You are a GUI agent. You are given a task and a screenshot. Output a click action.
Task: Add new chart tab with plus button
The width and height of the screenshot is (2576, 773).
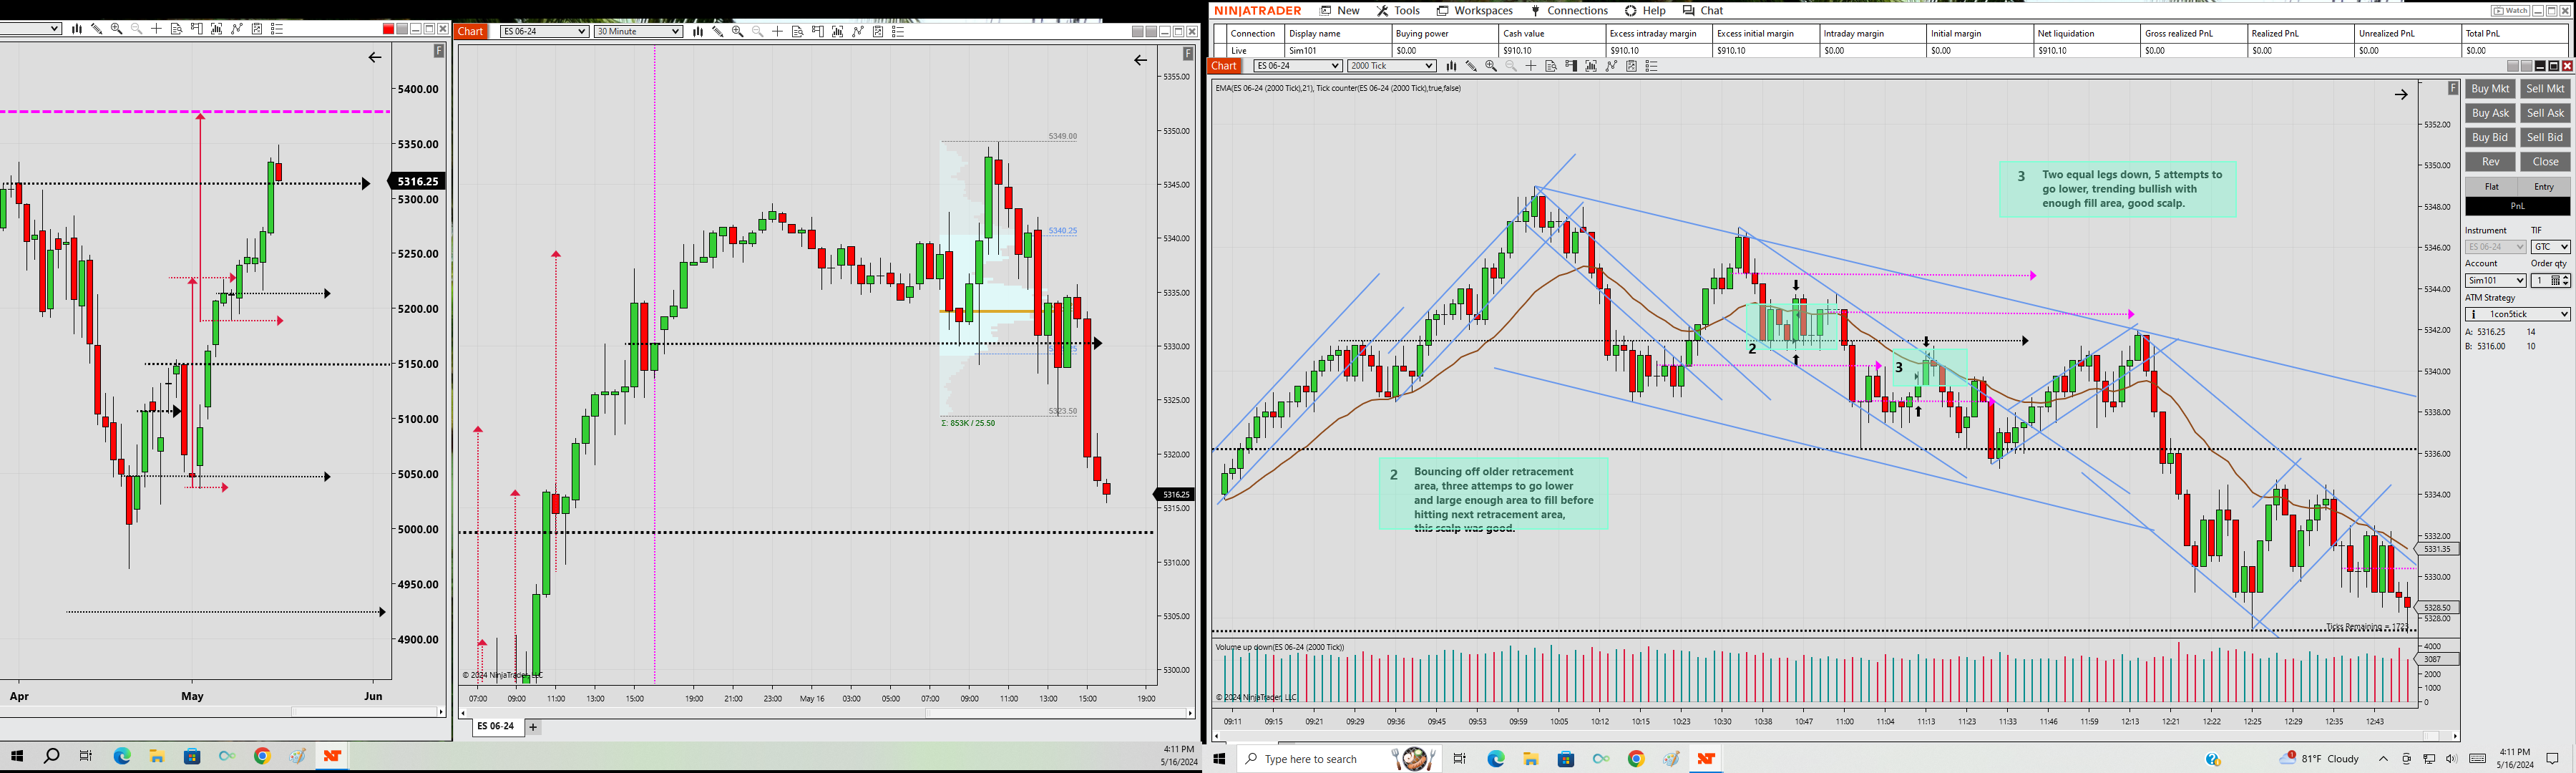click(x=533, y=727)
